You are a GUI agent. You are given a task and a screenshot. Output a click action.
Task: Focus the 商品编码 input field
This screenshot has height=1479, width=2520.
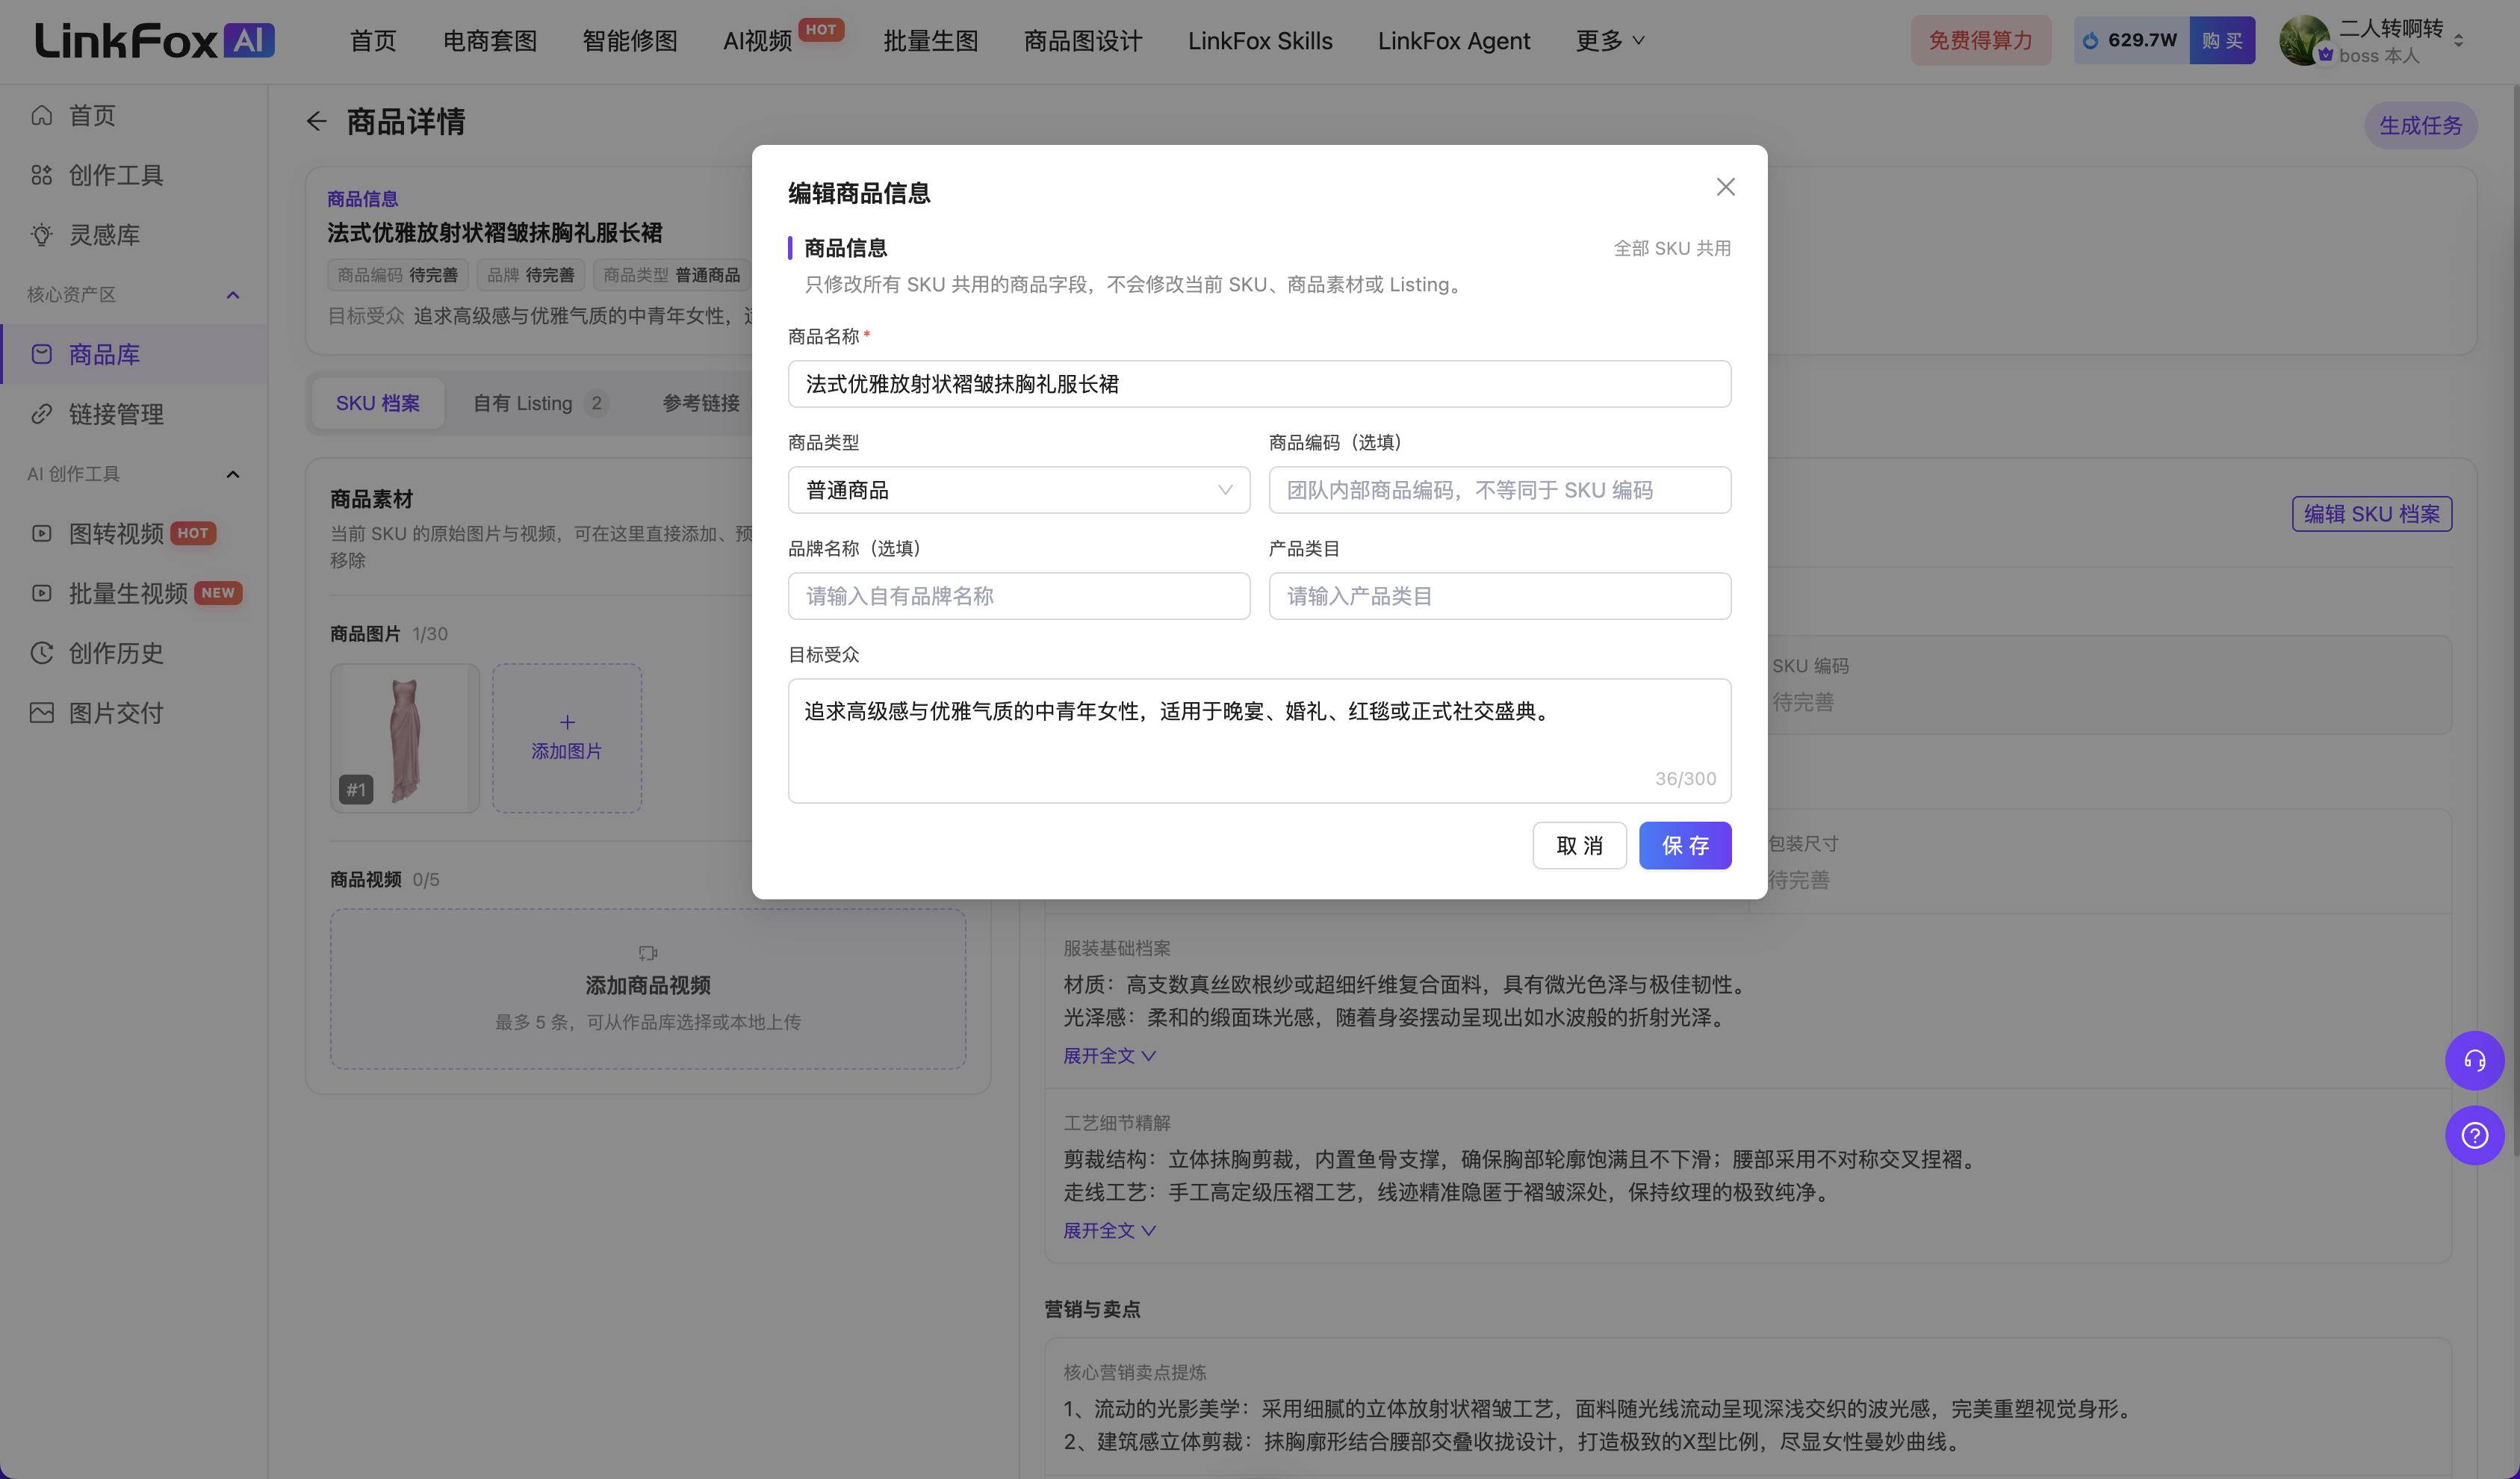point(1499,490)
